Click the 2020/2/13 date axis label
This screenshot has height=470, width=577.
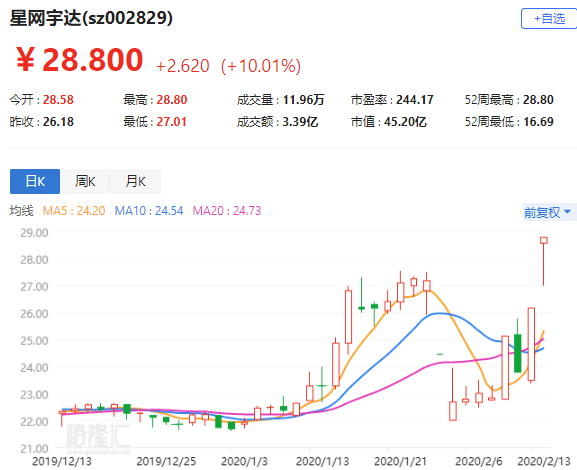coord(544,461)
